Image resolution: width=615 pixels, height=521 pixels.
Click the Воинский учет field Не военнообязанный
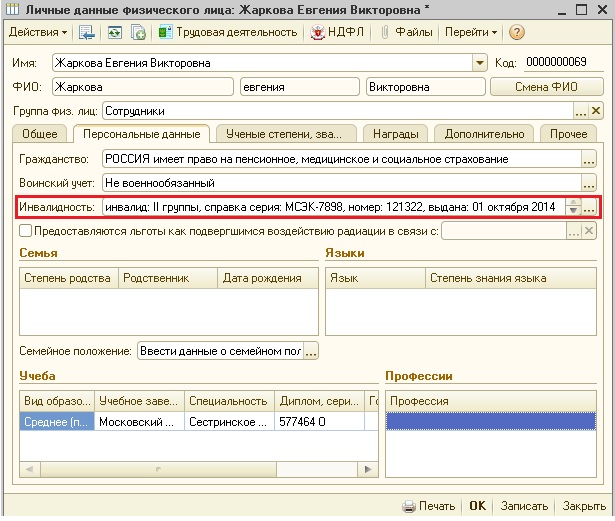click(x=342, y=183)
